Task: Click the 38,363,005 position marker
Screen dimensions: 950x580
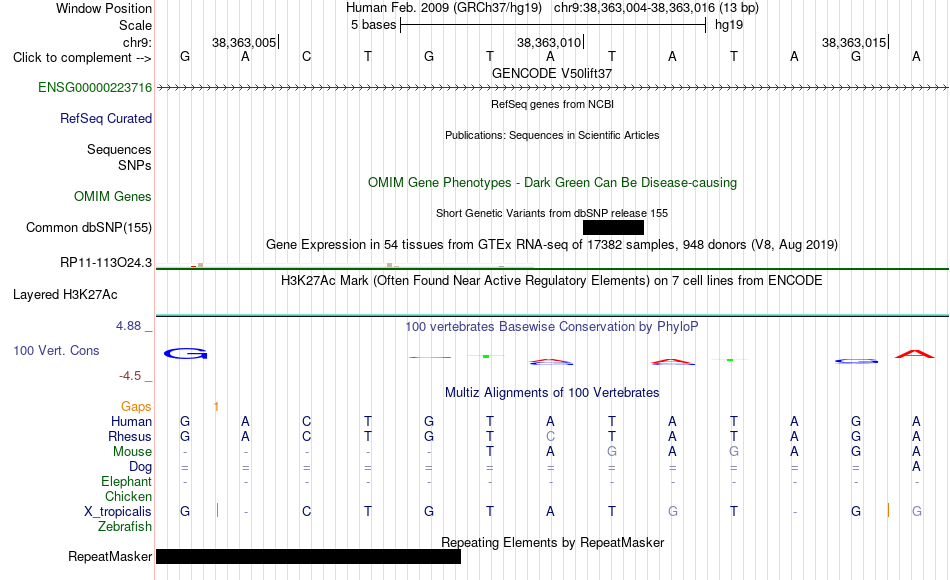Action: pos(244,42)
